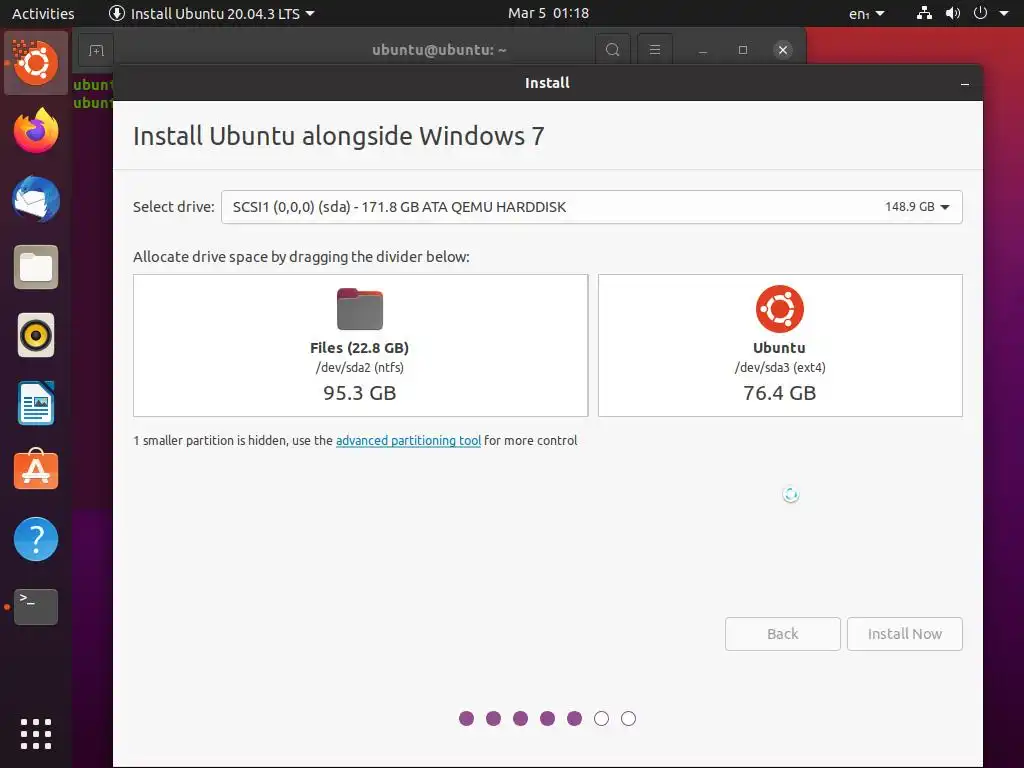Click the /dev/sda3 (ext4) label
1024x768 pixels.
coord(780,368)
